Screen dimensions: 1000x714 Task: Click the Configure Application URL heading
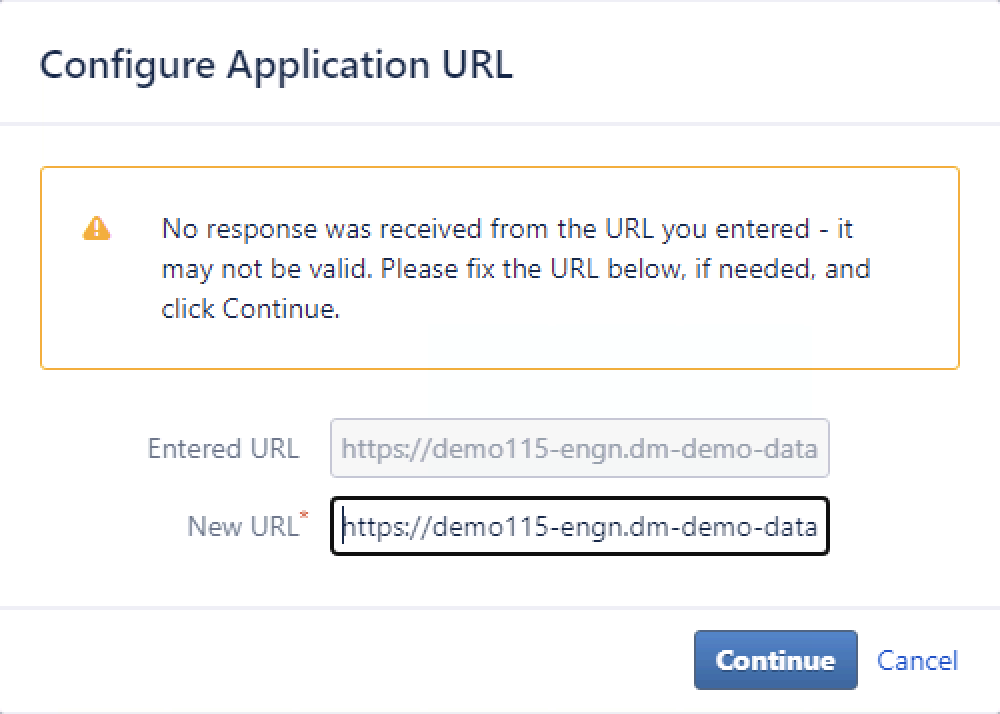point(275,64)
